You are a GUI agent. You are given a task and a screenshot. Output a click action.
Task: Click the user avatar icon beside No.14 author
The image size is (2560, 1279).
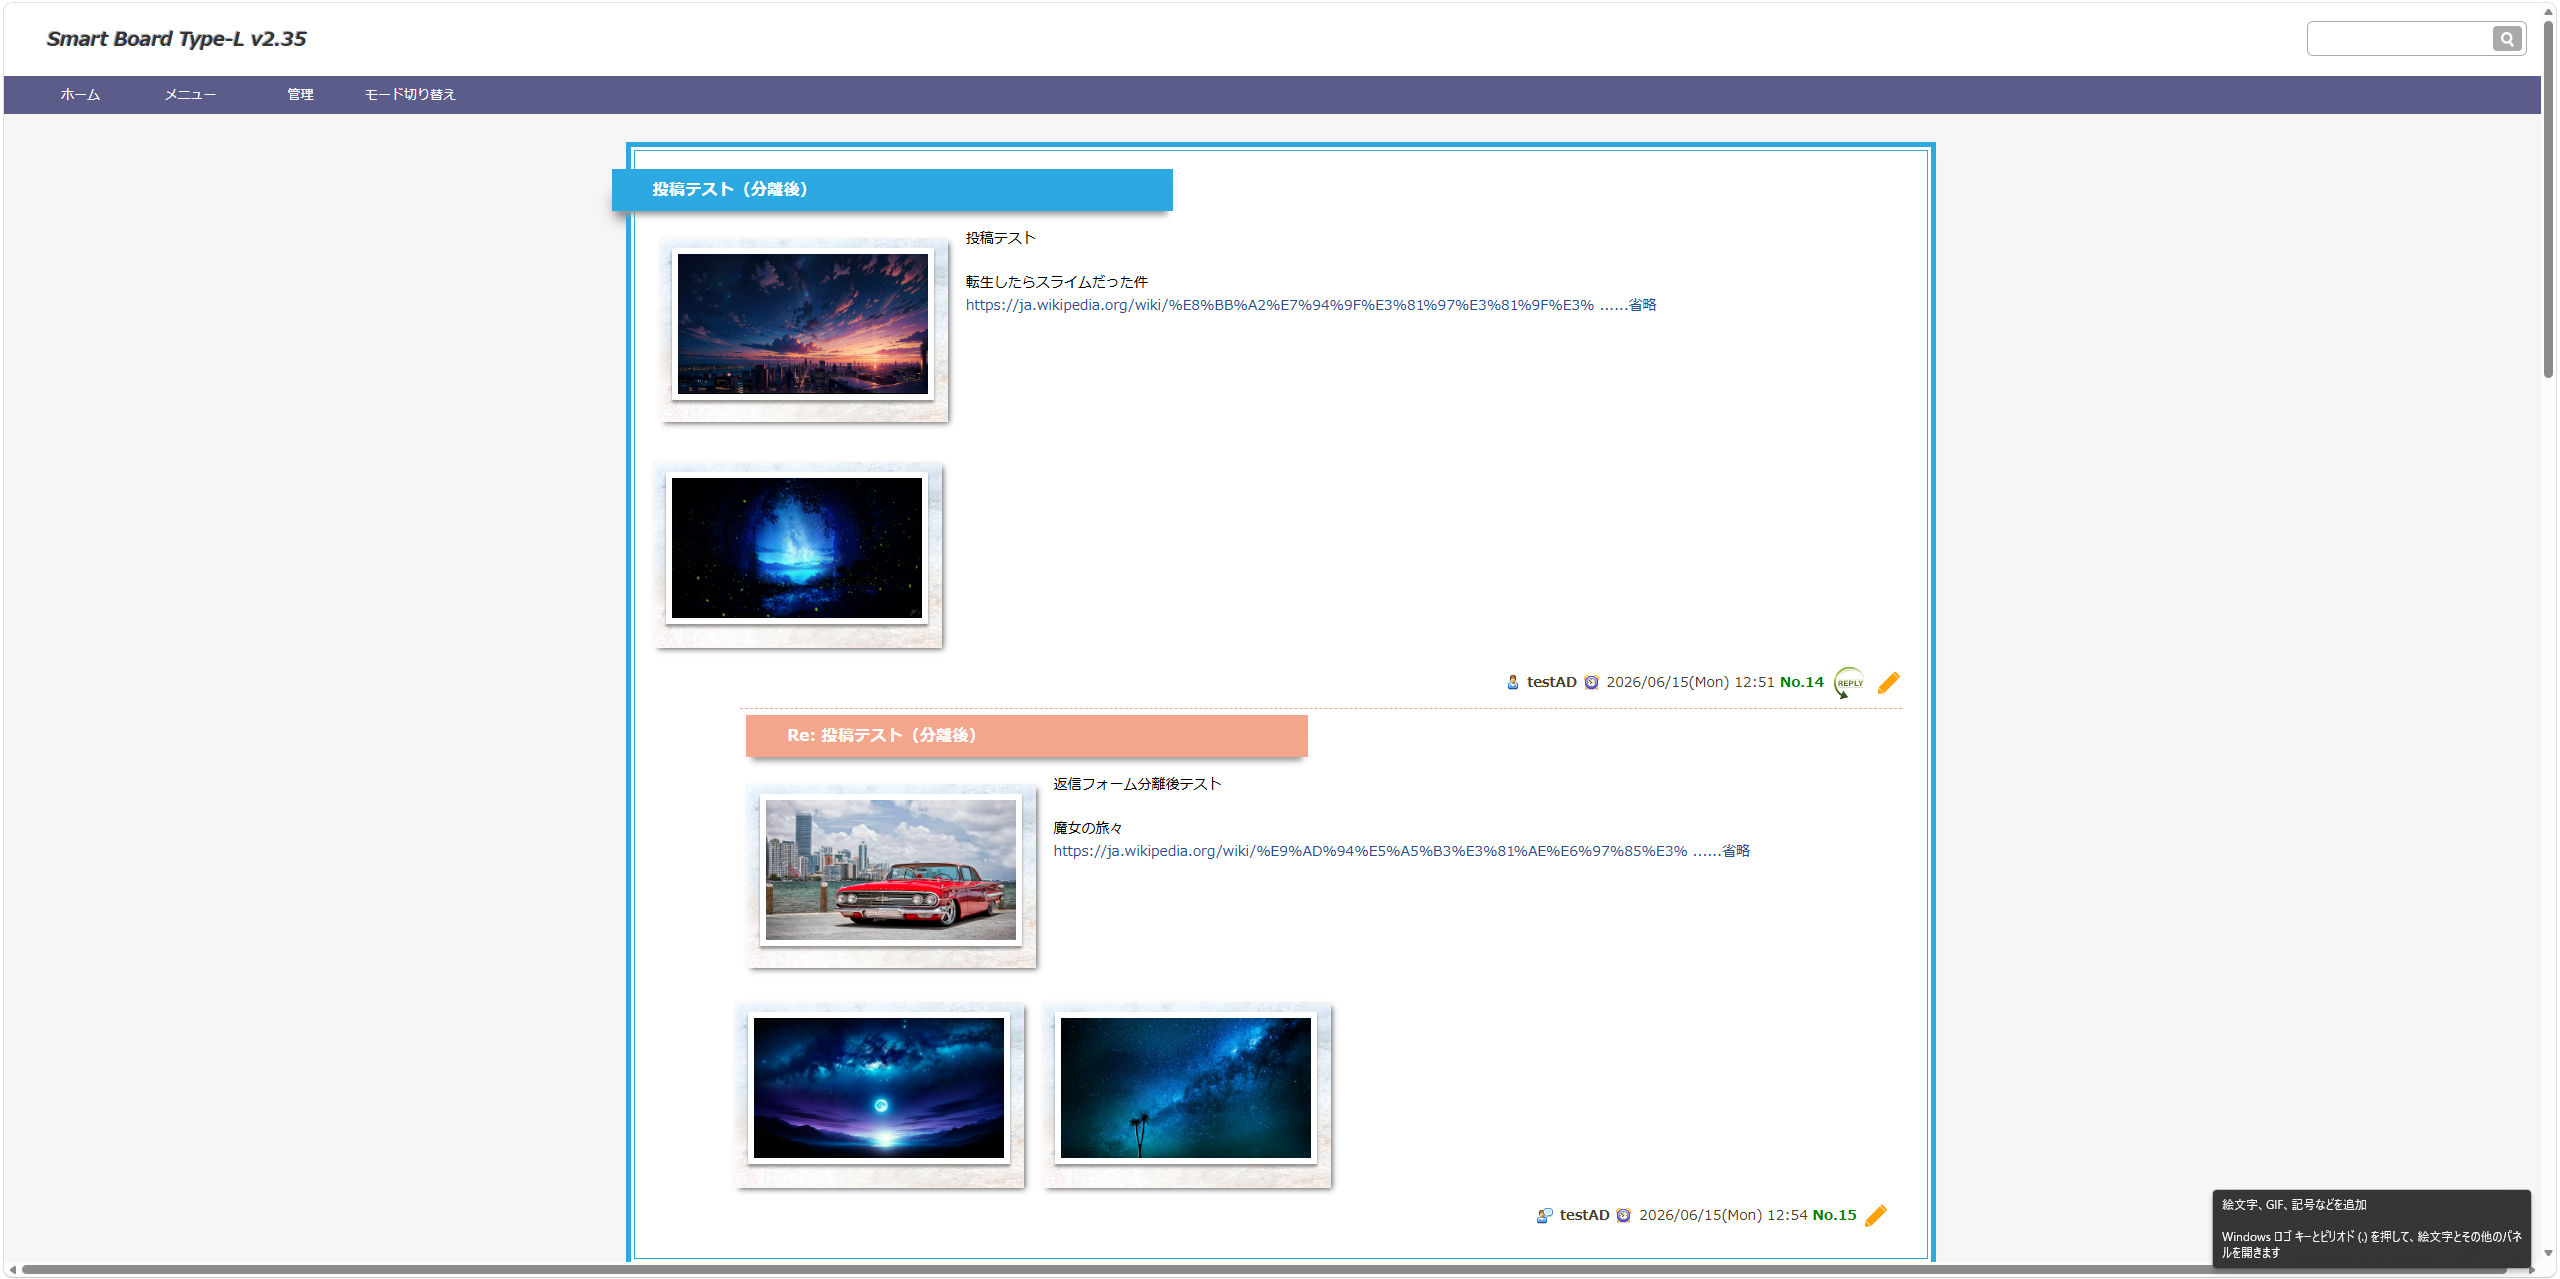[1513, 682]
